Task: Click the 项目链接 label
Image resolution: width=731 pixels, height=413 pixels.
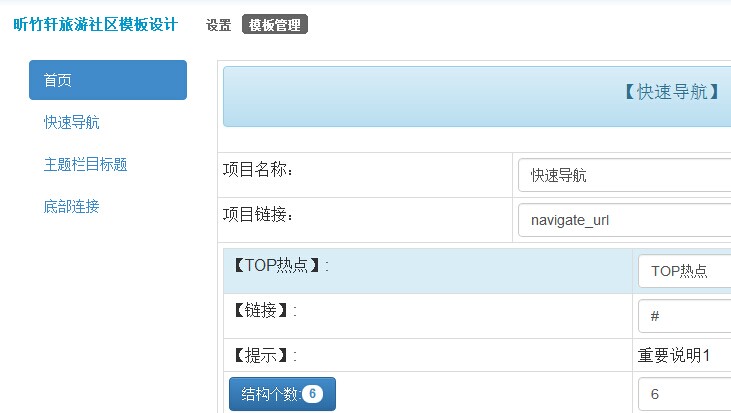Action: pyautogui.click(x=258, y=214)
